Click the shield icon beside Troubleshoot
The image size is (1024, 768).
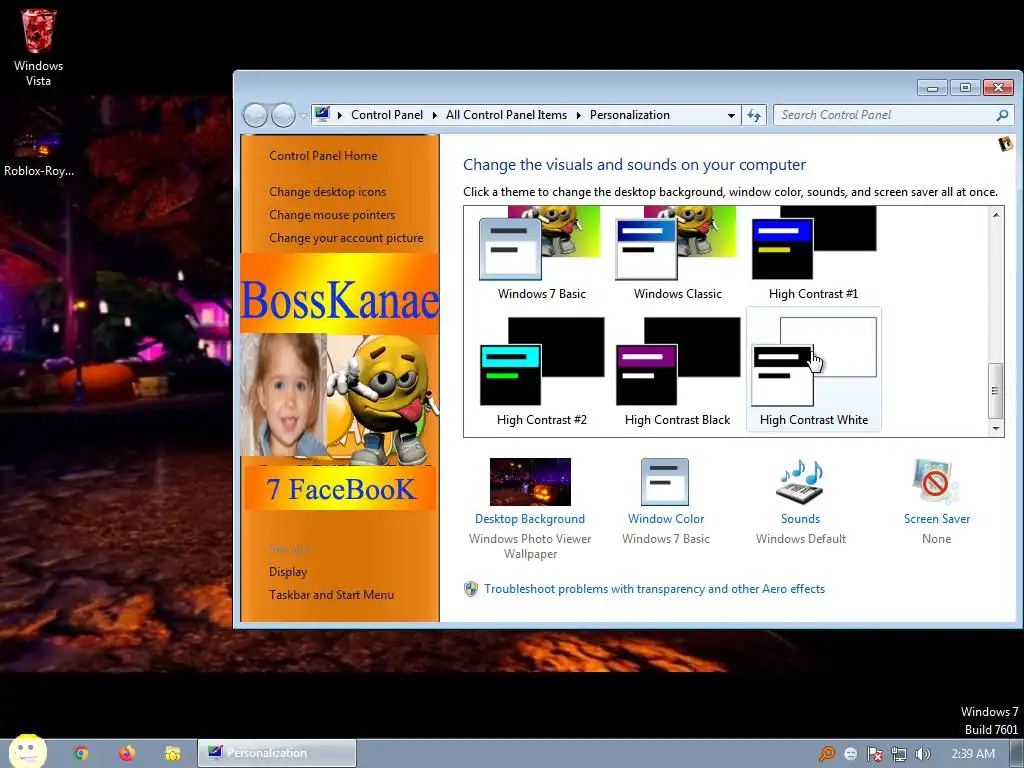pyautogui.click(x=471, y=589)
